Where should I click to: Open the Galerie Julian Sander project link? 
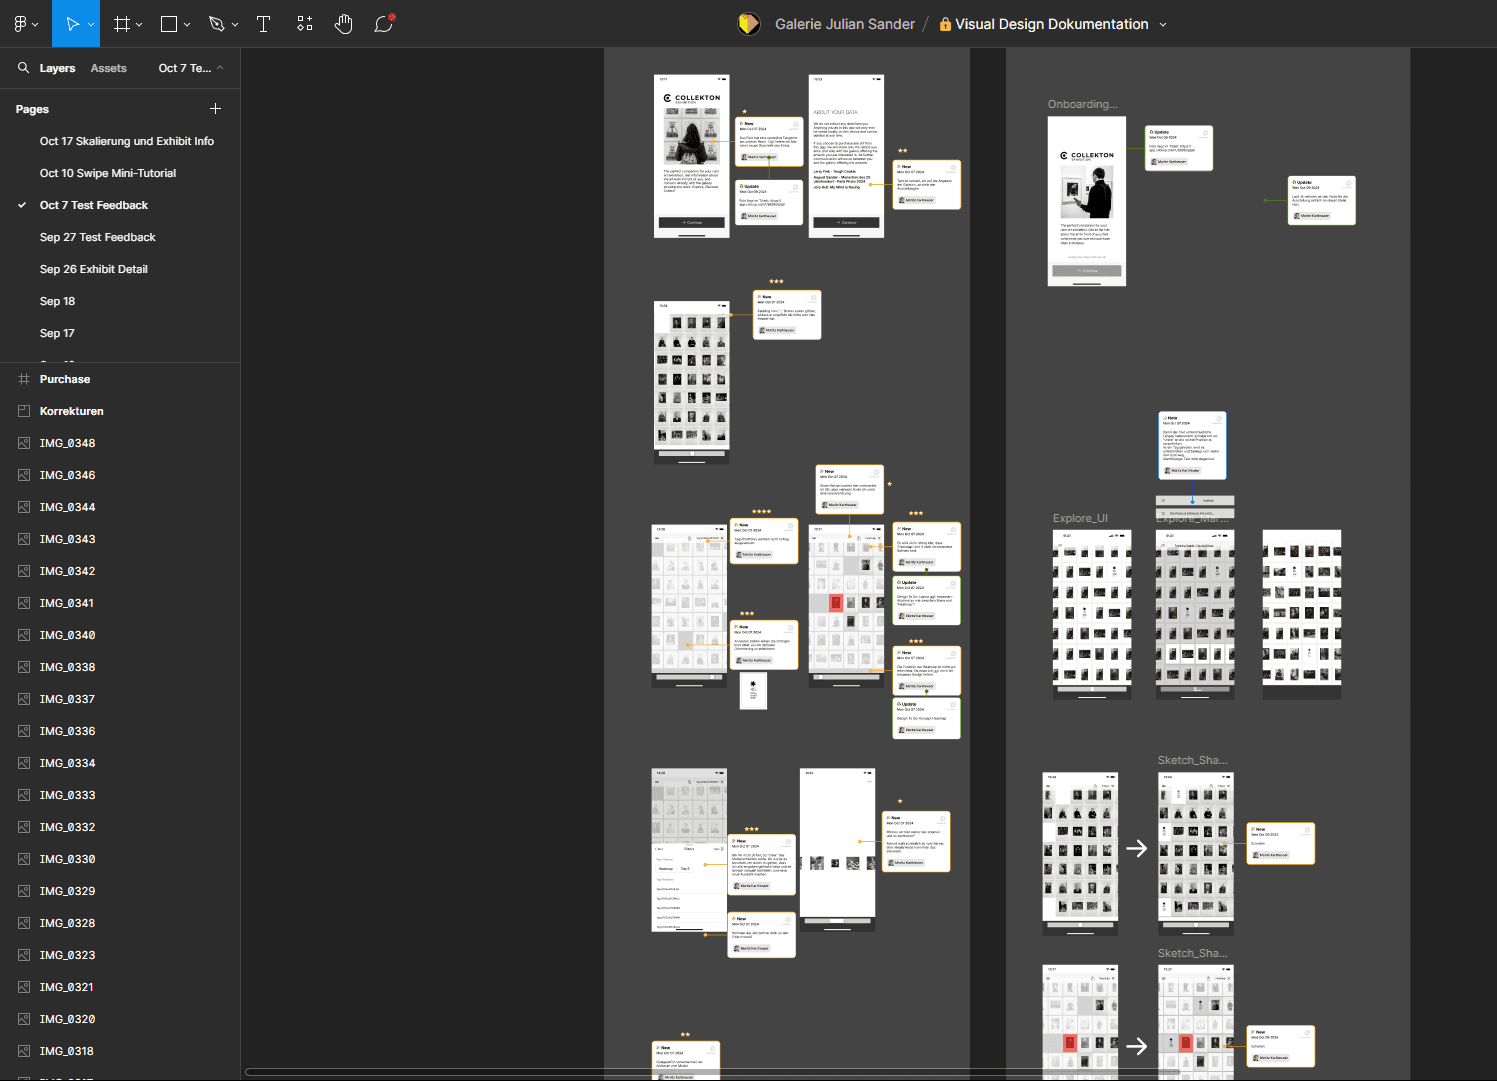click(845, 23)
